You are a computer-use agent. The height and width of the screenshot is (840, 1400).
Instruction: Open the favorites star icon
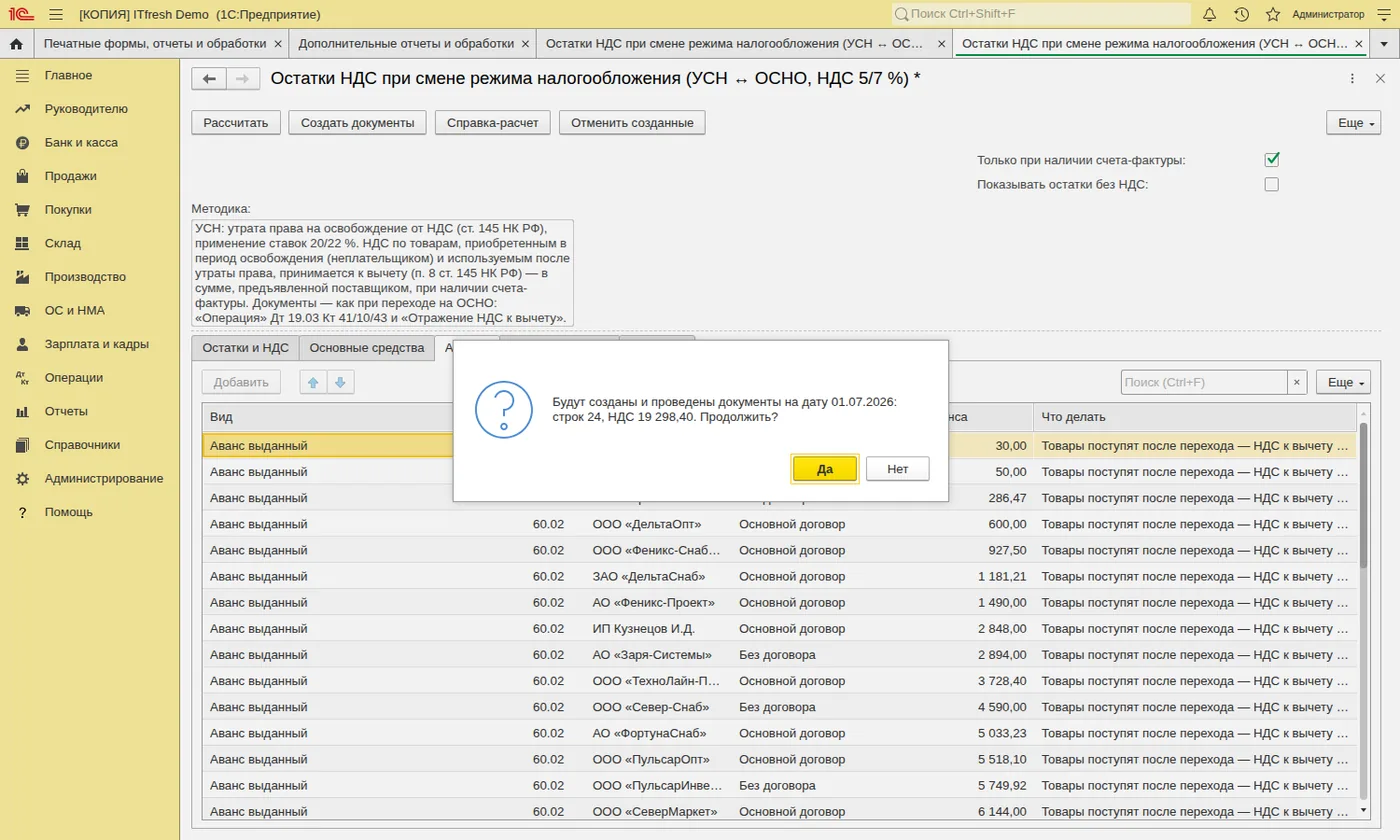(1273, 14)
